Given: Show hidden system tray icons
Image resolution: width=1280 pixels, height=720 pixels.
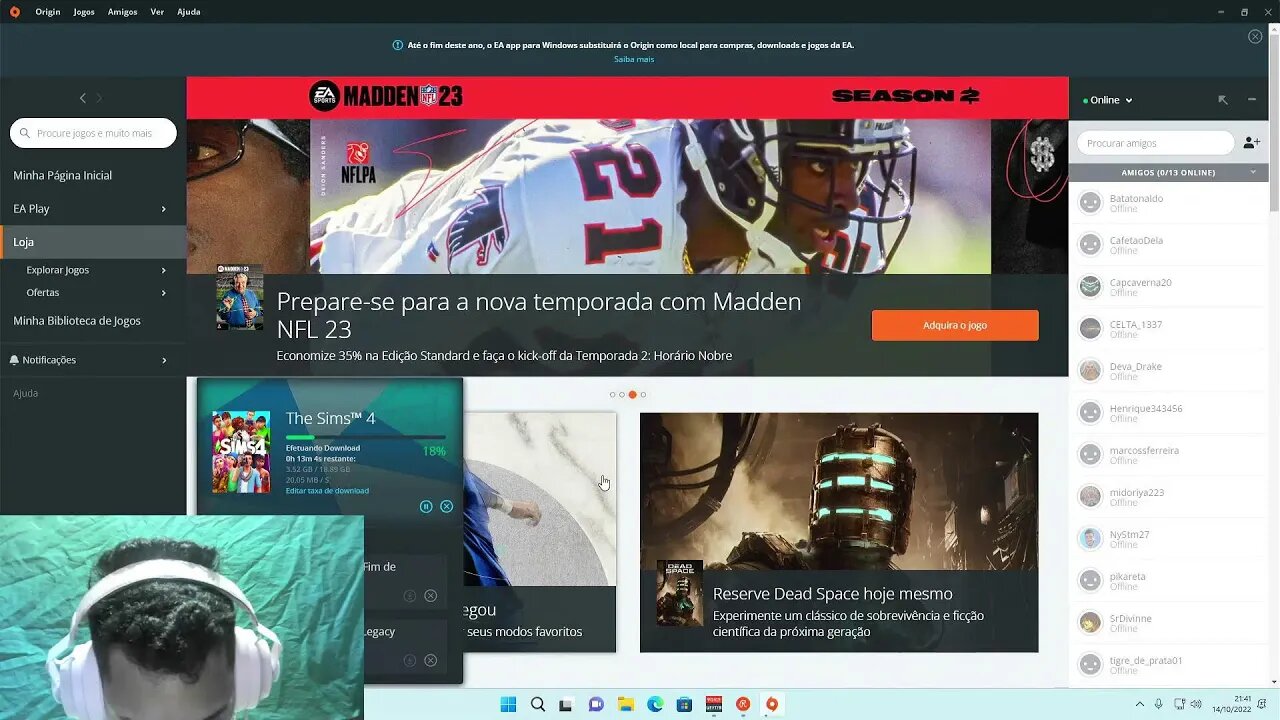Looking at the screenshot, I should [x=1140, y=704].
